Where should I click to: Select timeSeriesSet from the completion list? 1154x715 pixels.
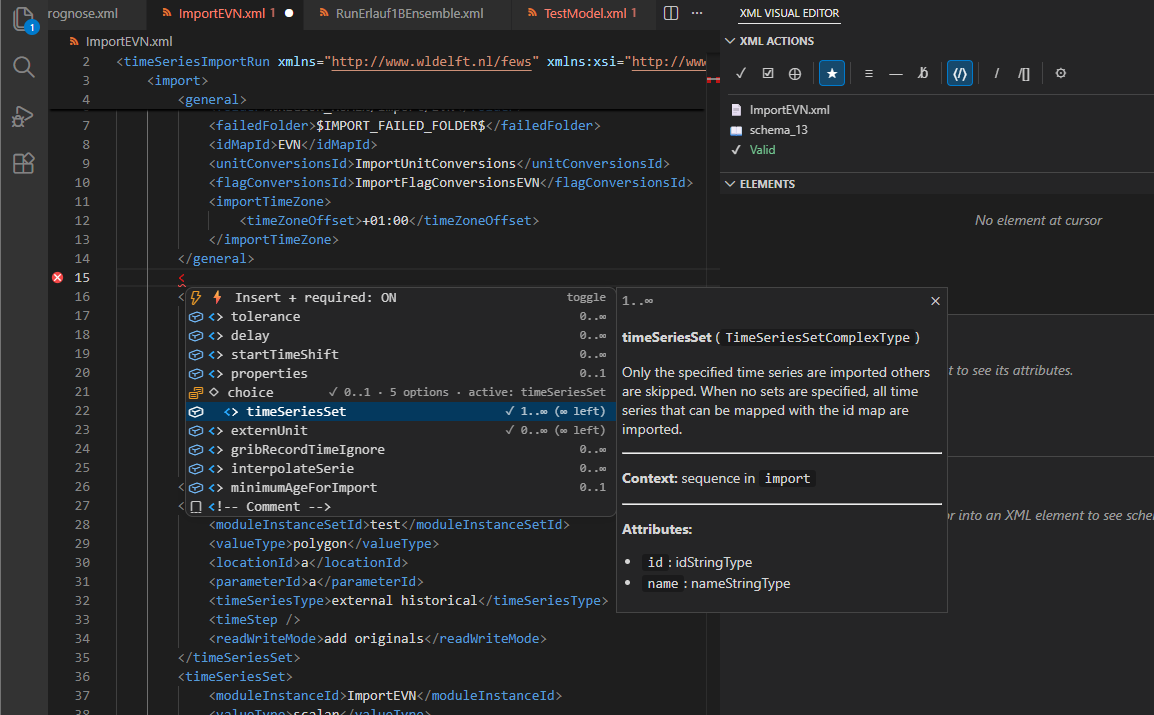tap(294, 411)
